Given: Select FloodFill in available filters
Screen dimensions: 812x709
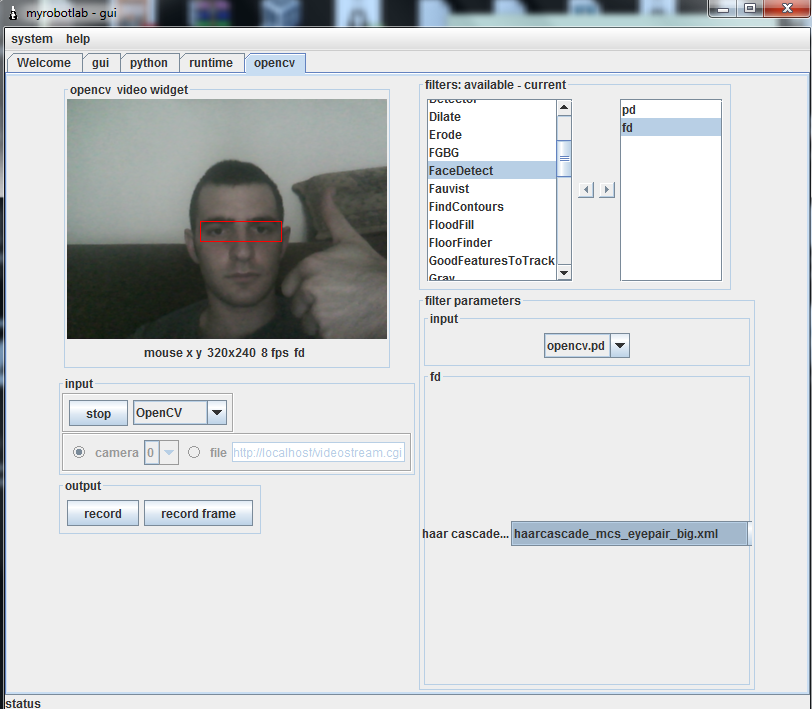Looking at the screenshot, I should click(492, 225).
